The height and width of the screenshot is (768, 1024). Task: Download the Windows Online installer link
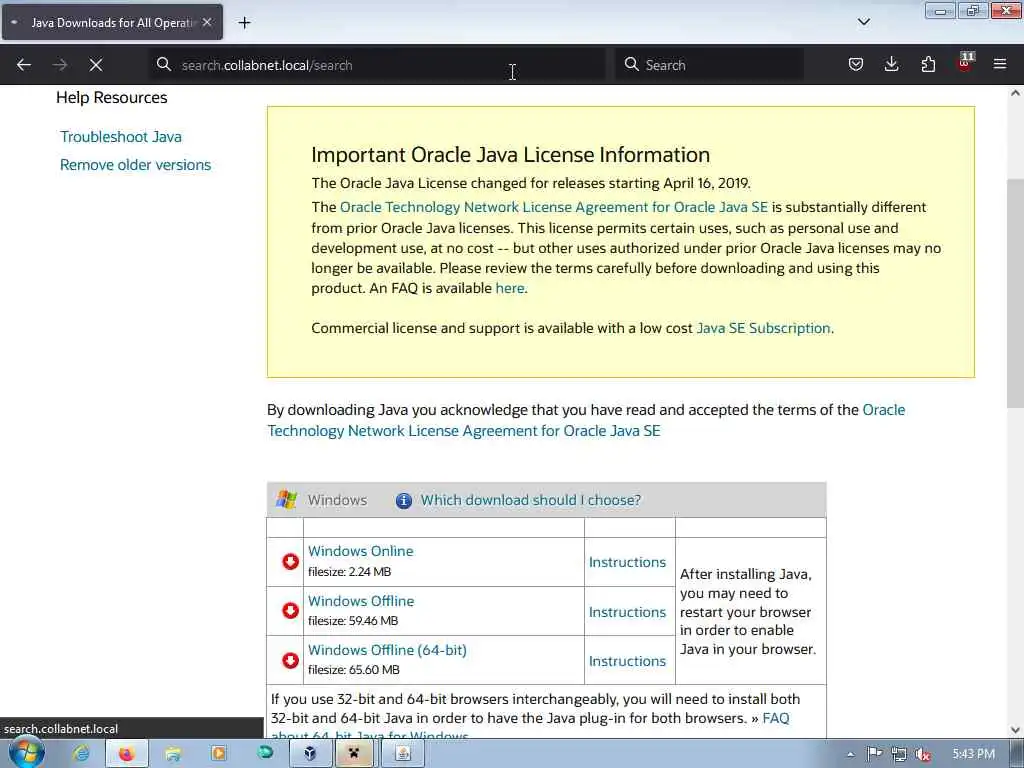pyautogui.click(x=360, y=551)
